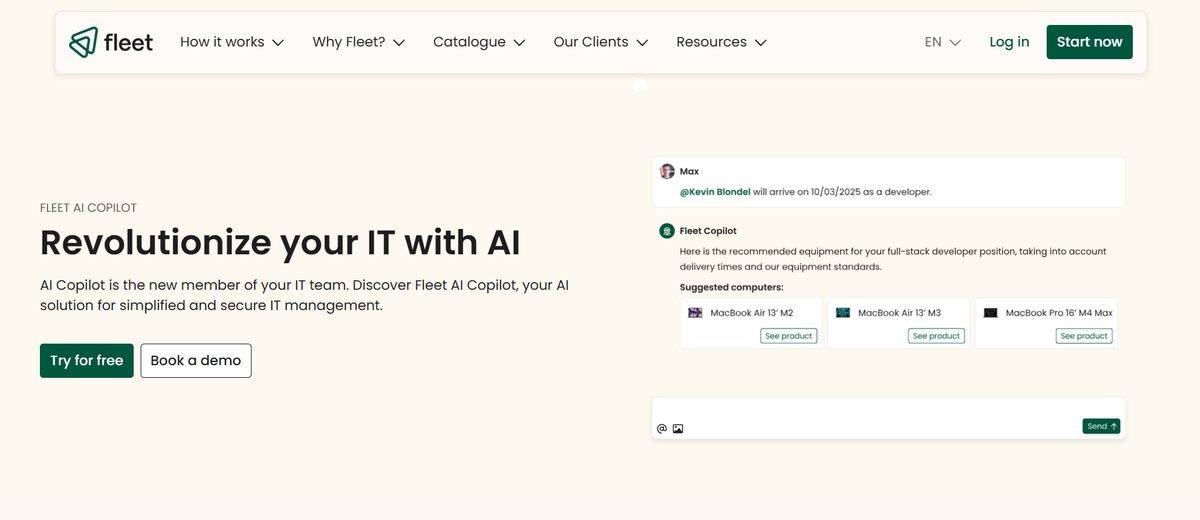Screen dimensions: 1200x520
Task: Open the Resources menu
Action: (721, 42)
